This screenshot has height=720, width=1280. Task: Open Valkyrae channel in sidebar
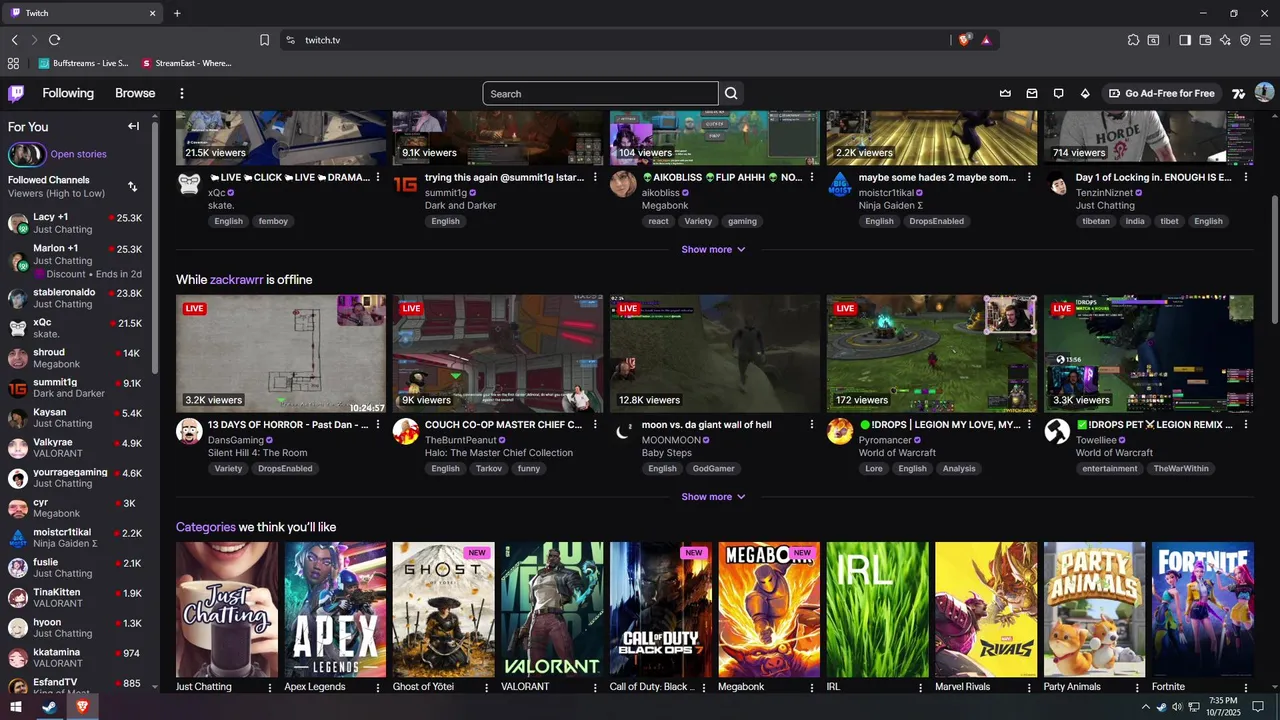coord(75,448)
